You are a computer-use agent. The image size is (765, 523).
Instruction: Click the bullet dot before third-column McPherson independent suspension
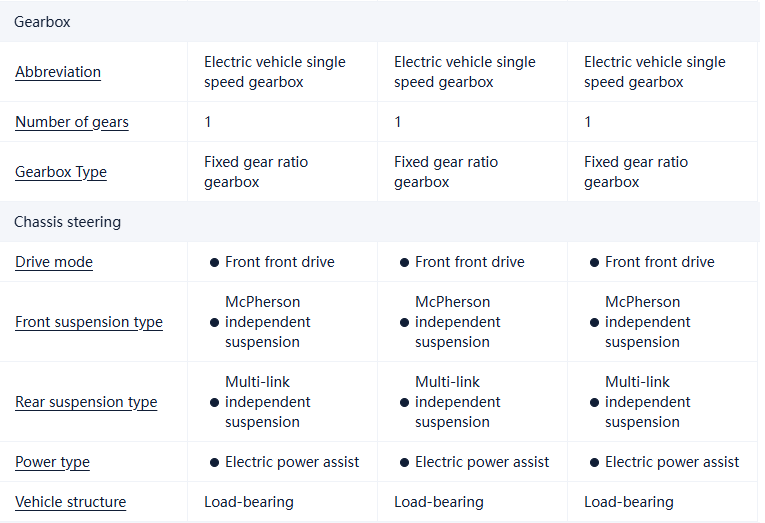(x=594, y=323)
